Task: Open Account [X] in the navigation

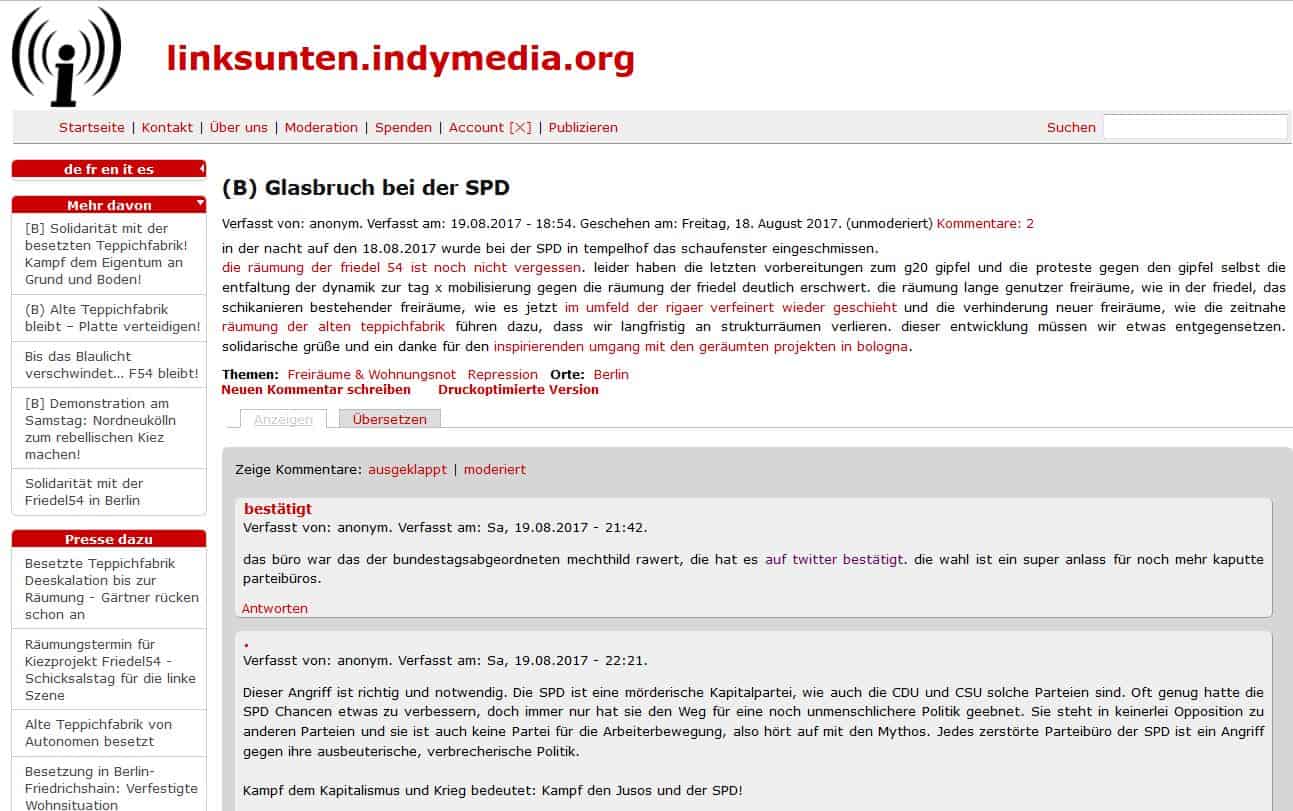Action: [x=490, y=127]
